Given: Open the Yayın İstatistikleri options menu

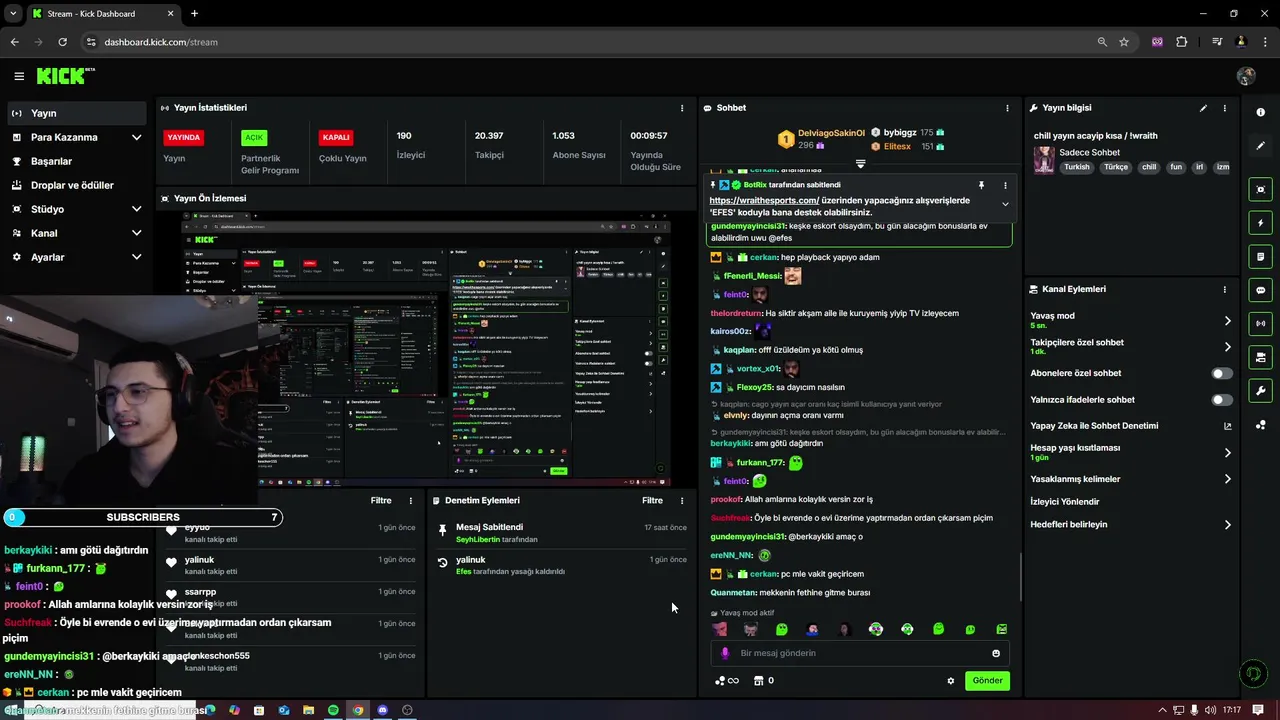Looking at the screenshot, I should tap(682, 108).
